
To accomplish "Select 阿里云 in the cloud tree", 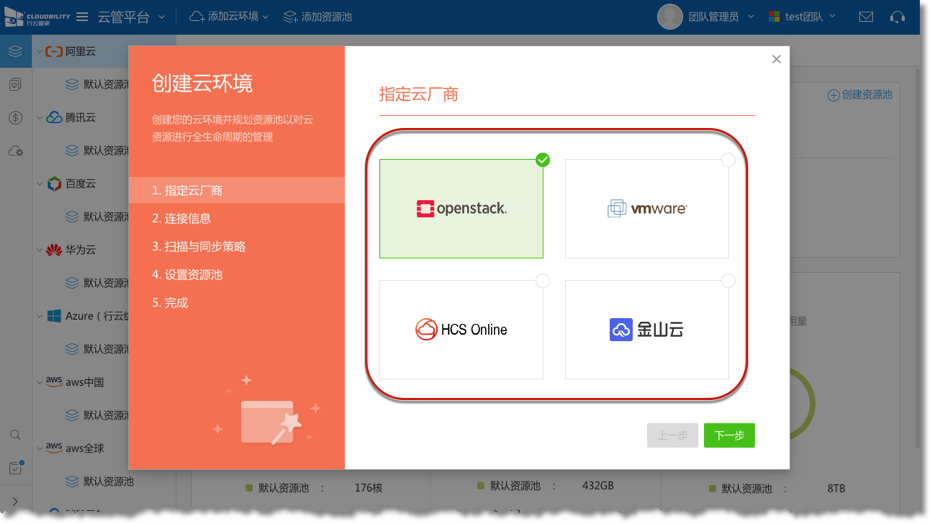I will (80, 52).
